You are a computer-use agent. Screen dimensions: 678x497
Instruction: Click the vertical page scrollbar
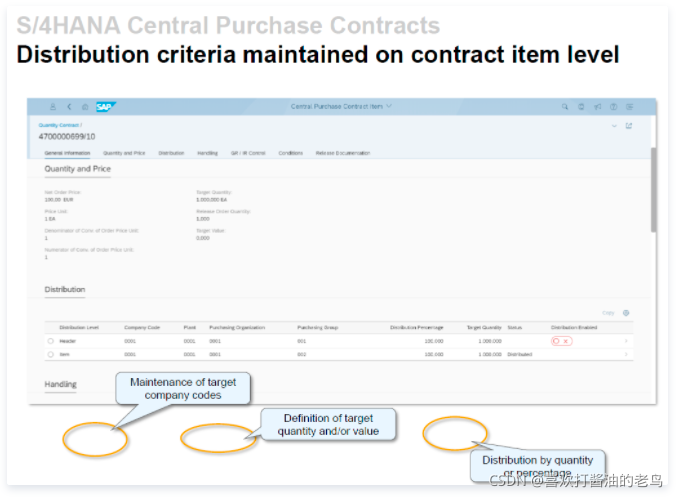[653, 189]
